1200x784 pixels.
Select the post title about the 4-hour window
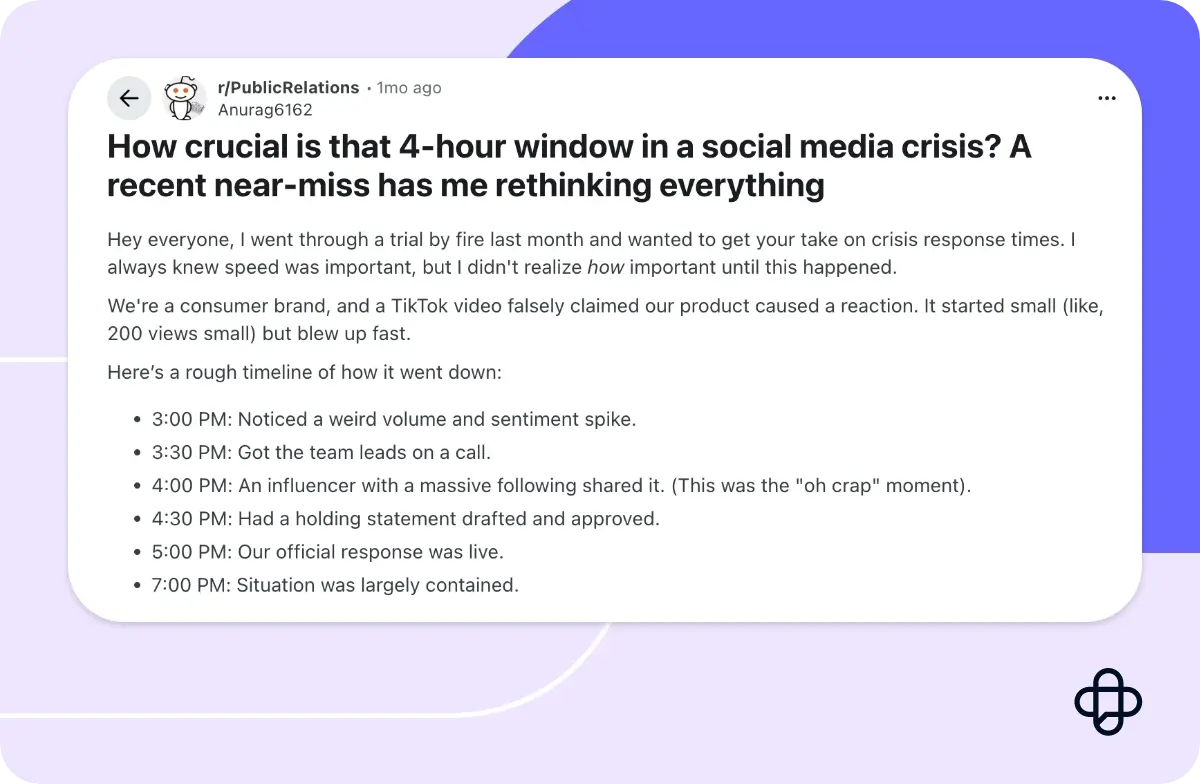pyautogui.click(x=570, y=165)
